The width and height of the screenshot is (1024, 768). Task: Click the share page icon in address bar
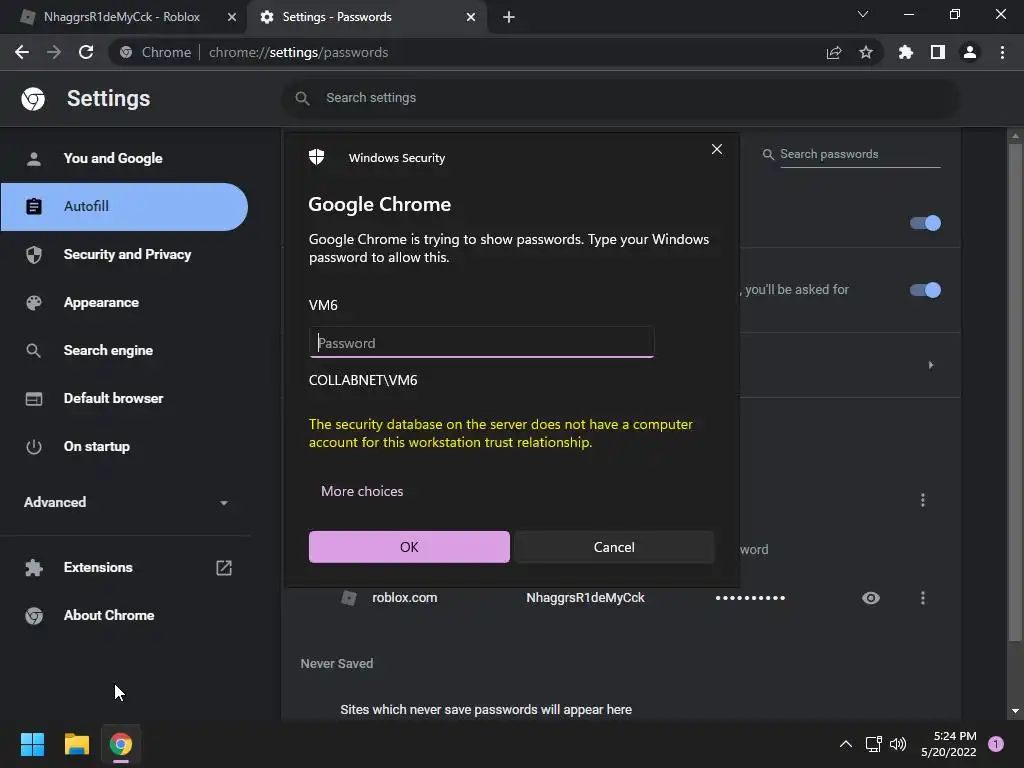[x=833, y=52]
